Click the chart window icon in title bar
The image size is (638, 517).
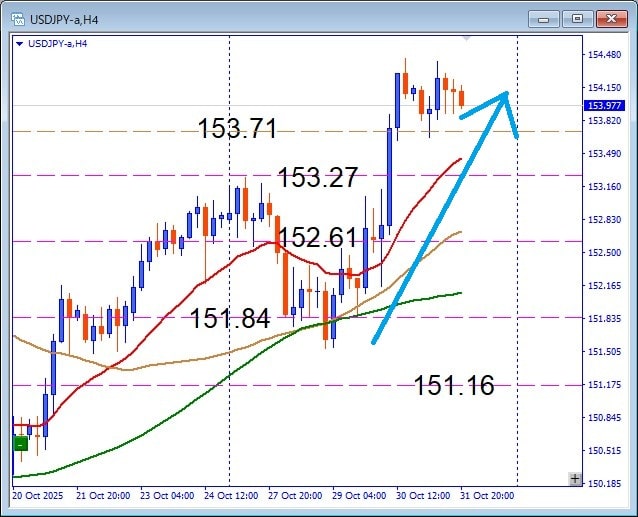coord(17,17)
